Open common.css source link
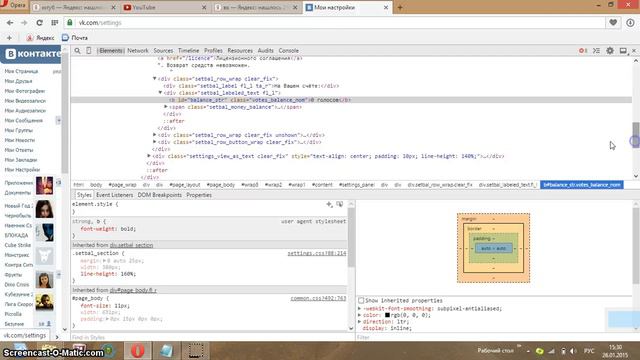This screenshot has width=640, height=360. tap(318, 298)
